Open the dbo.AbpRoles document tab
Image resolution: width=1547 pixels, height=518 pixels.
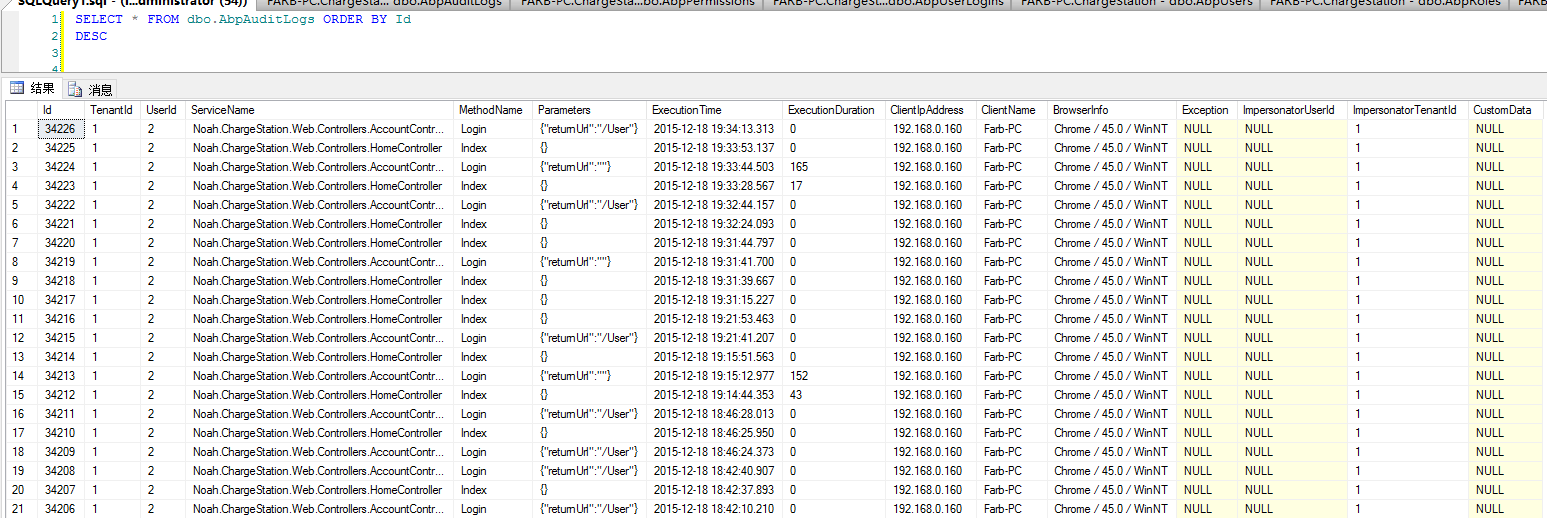point(1386,4)
